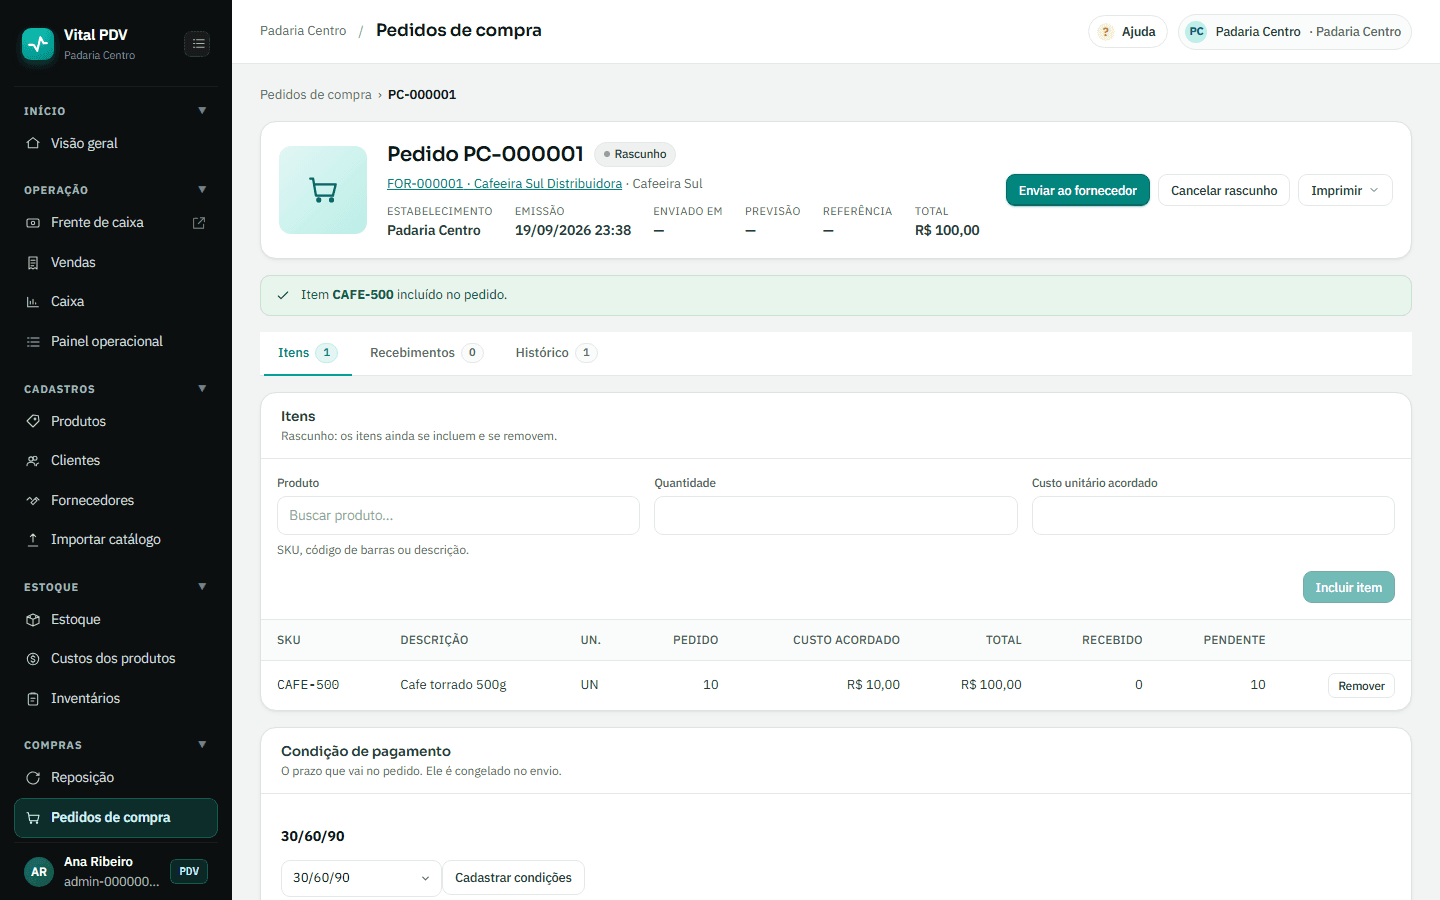Click the Caixa chart icon

point(33,302)
